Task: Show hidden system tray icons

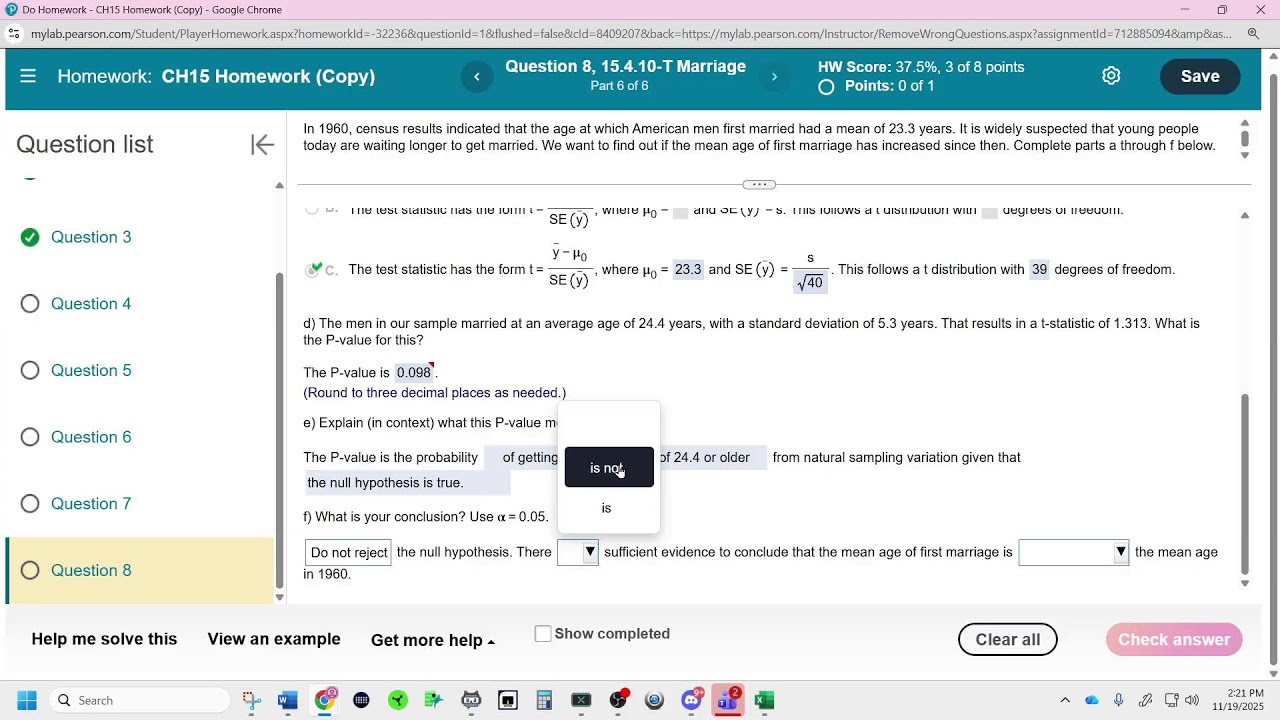Action: pyautogui.click(x=1065, y=700)
